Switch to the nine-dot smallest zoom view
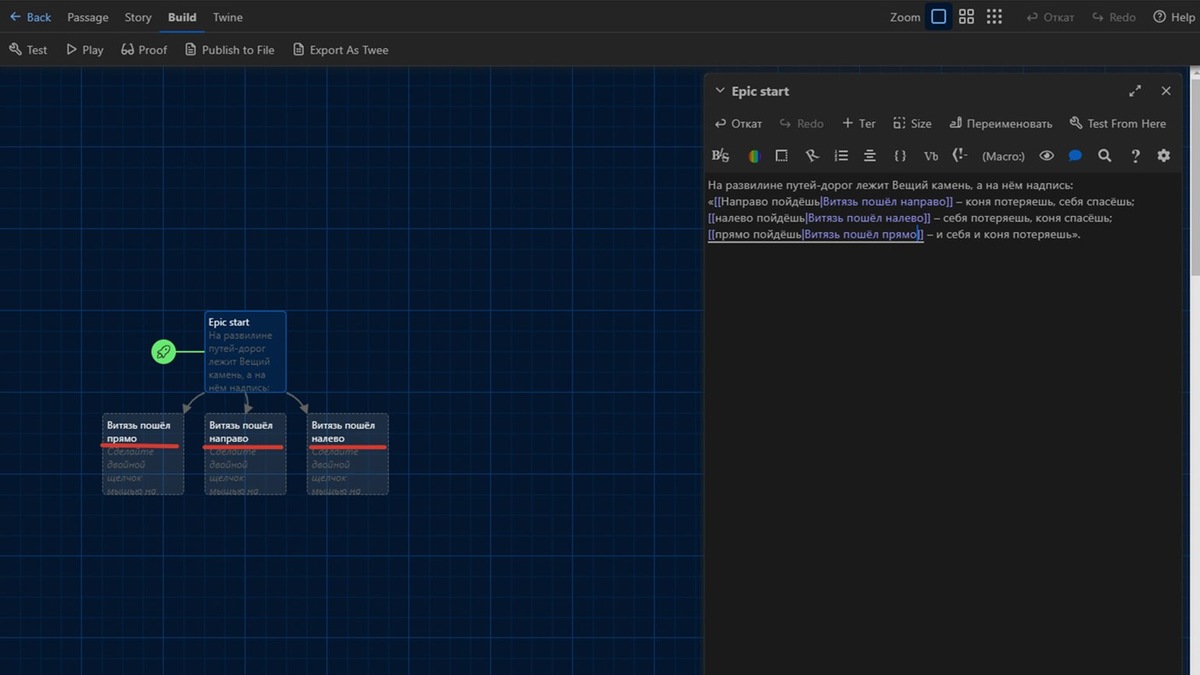Screen dimensions: 1200x675 [994, 17]
